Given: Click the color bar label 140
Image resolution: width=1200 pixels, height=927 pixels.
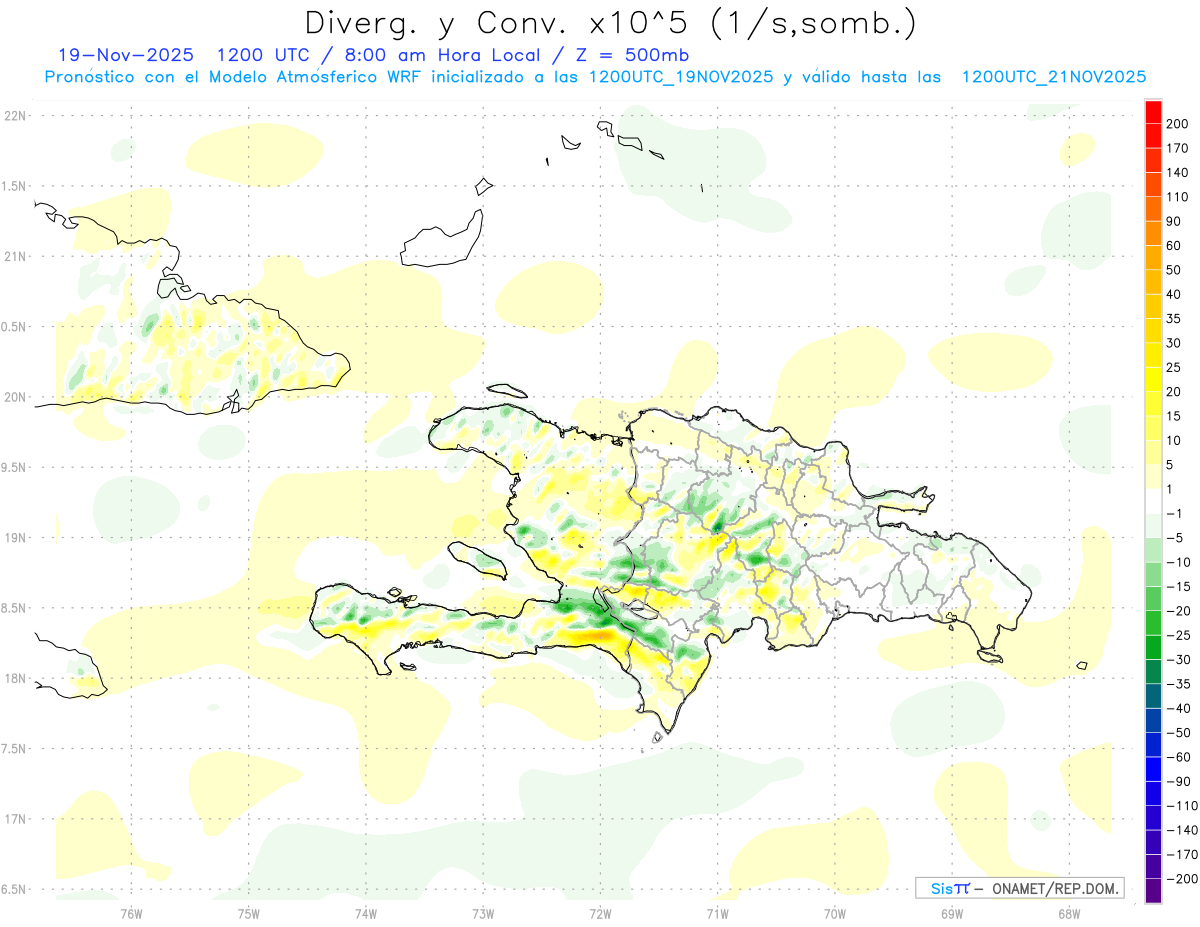Looking at the screenshot, I should (1177, 173).
